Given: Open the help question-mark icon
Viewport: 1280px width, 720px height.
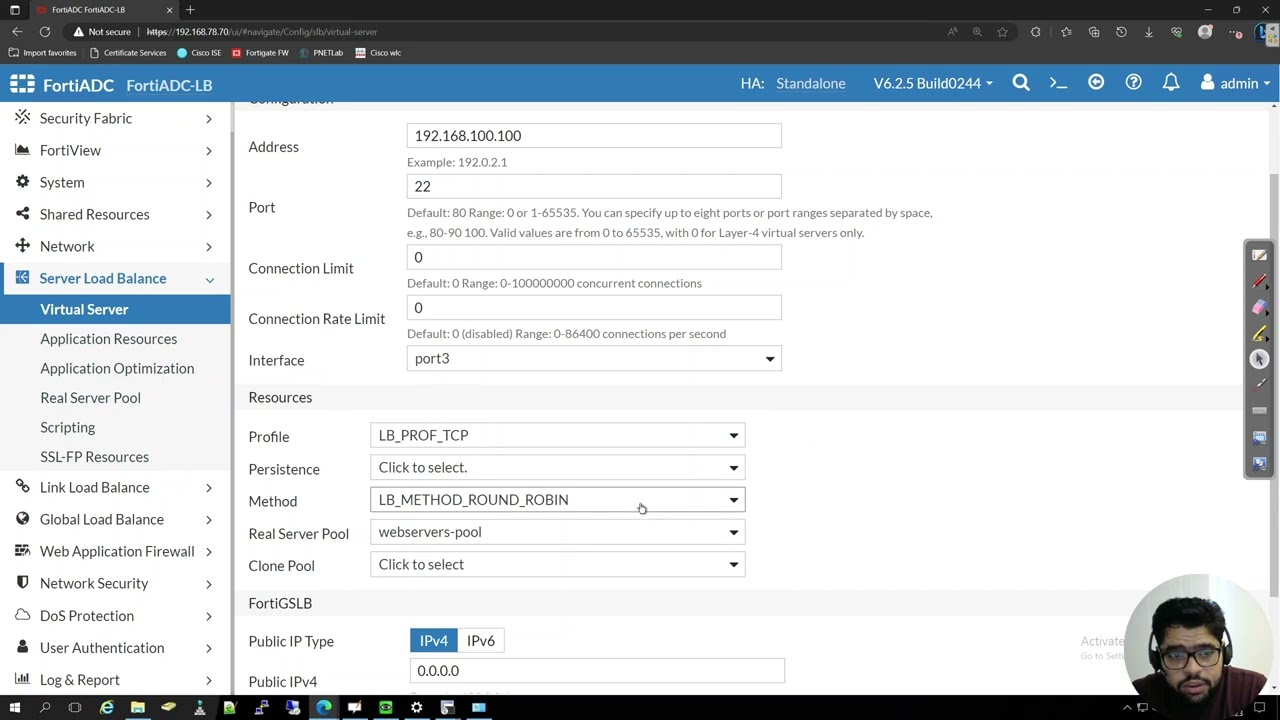Looking at the screenshot, I should pos(1133,83).
